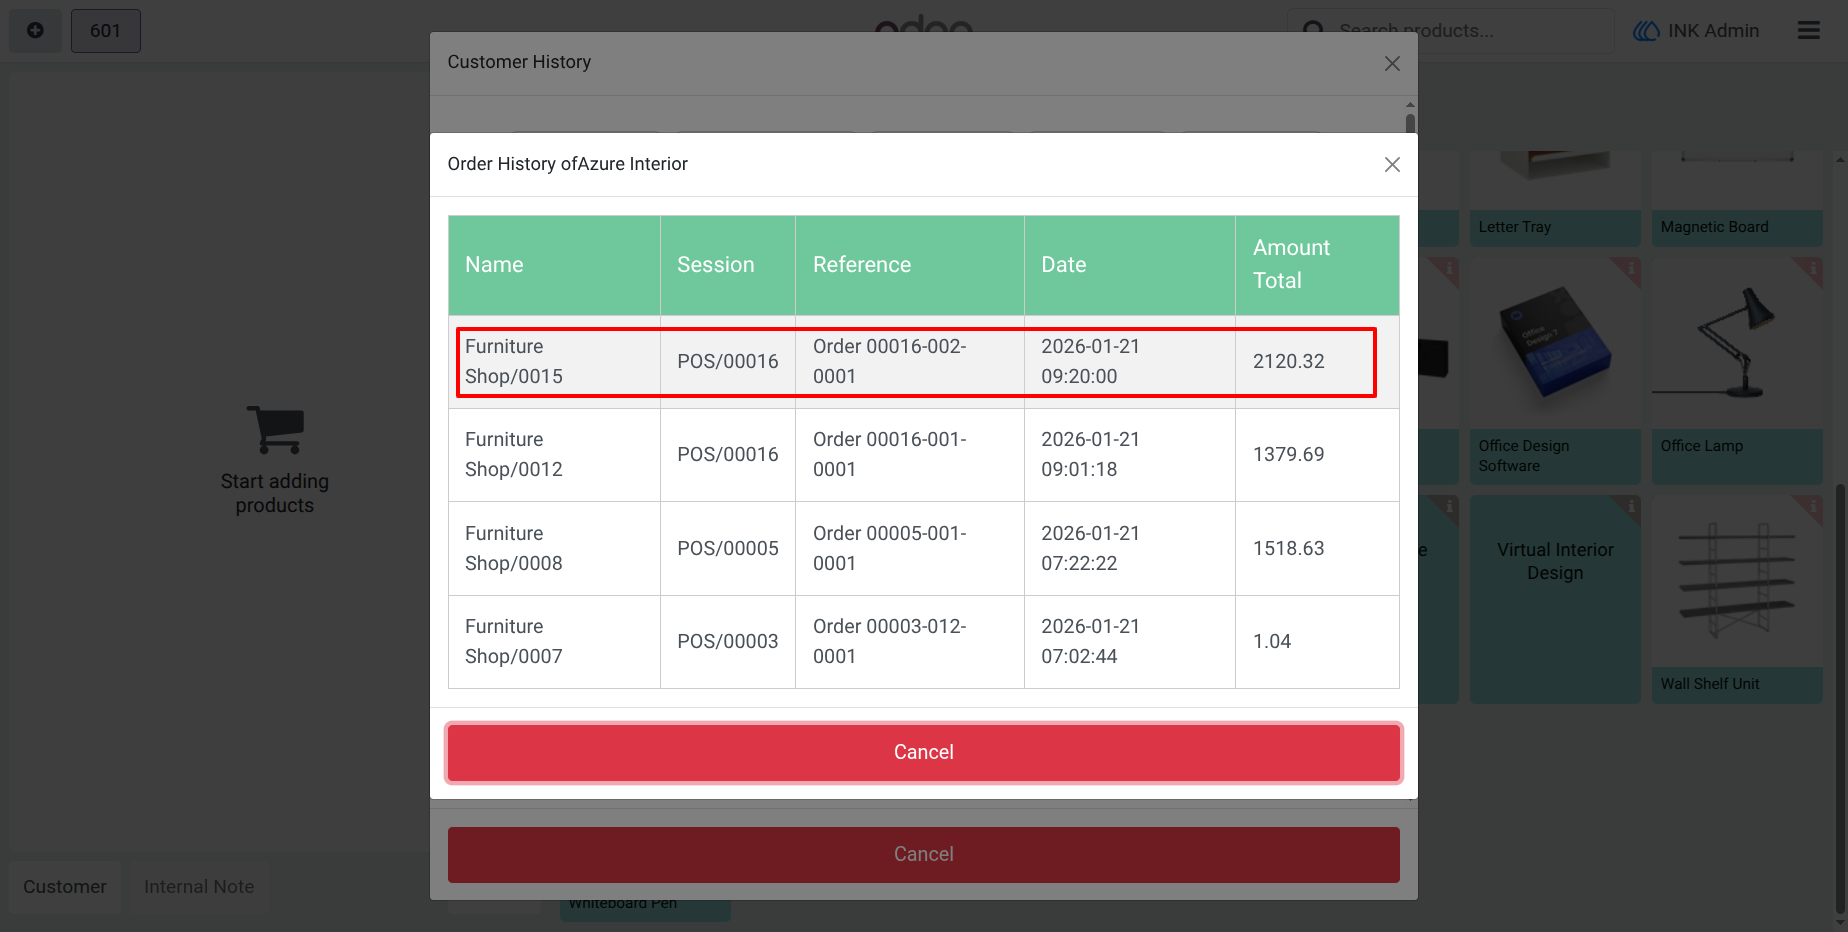Viewport: 1848px width, 932px height.
Task: Open info icon on Virtual Interior Design
Action: tap(1630, 507)
